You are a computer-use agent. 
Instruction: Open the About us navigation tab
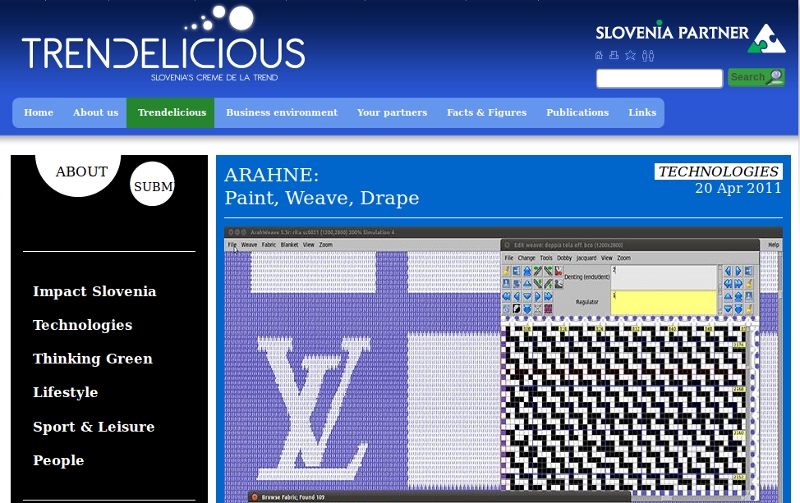[x=95, y=113]
